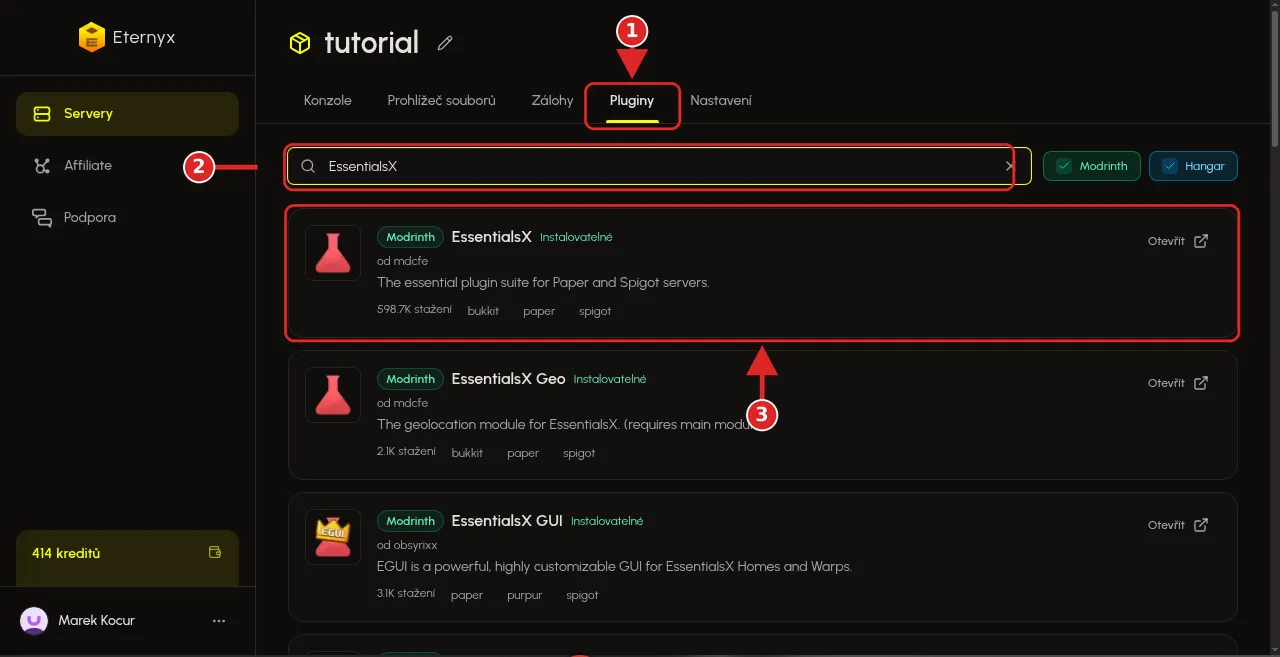Image resolution: width=1280 pixels, height=657 pixels.
Task: Click Modrinth badge on EssentialsX card
Action: pyautogui.click(x=410, y=237)
